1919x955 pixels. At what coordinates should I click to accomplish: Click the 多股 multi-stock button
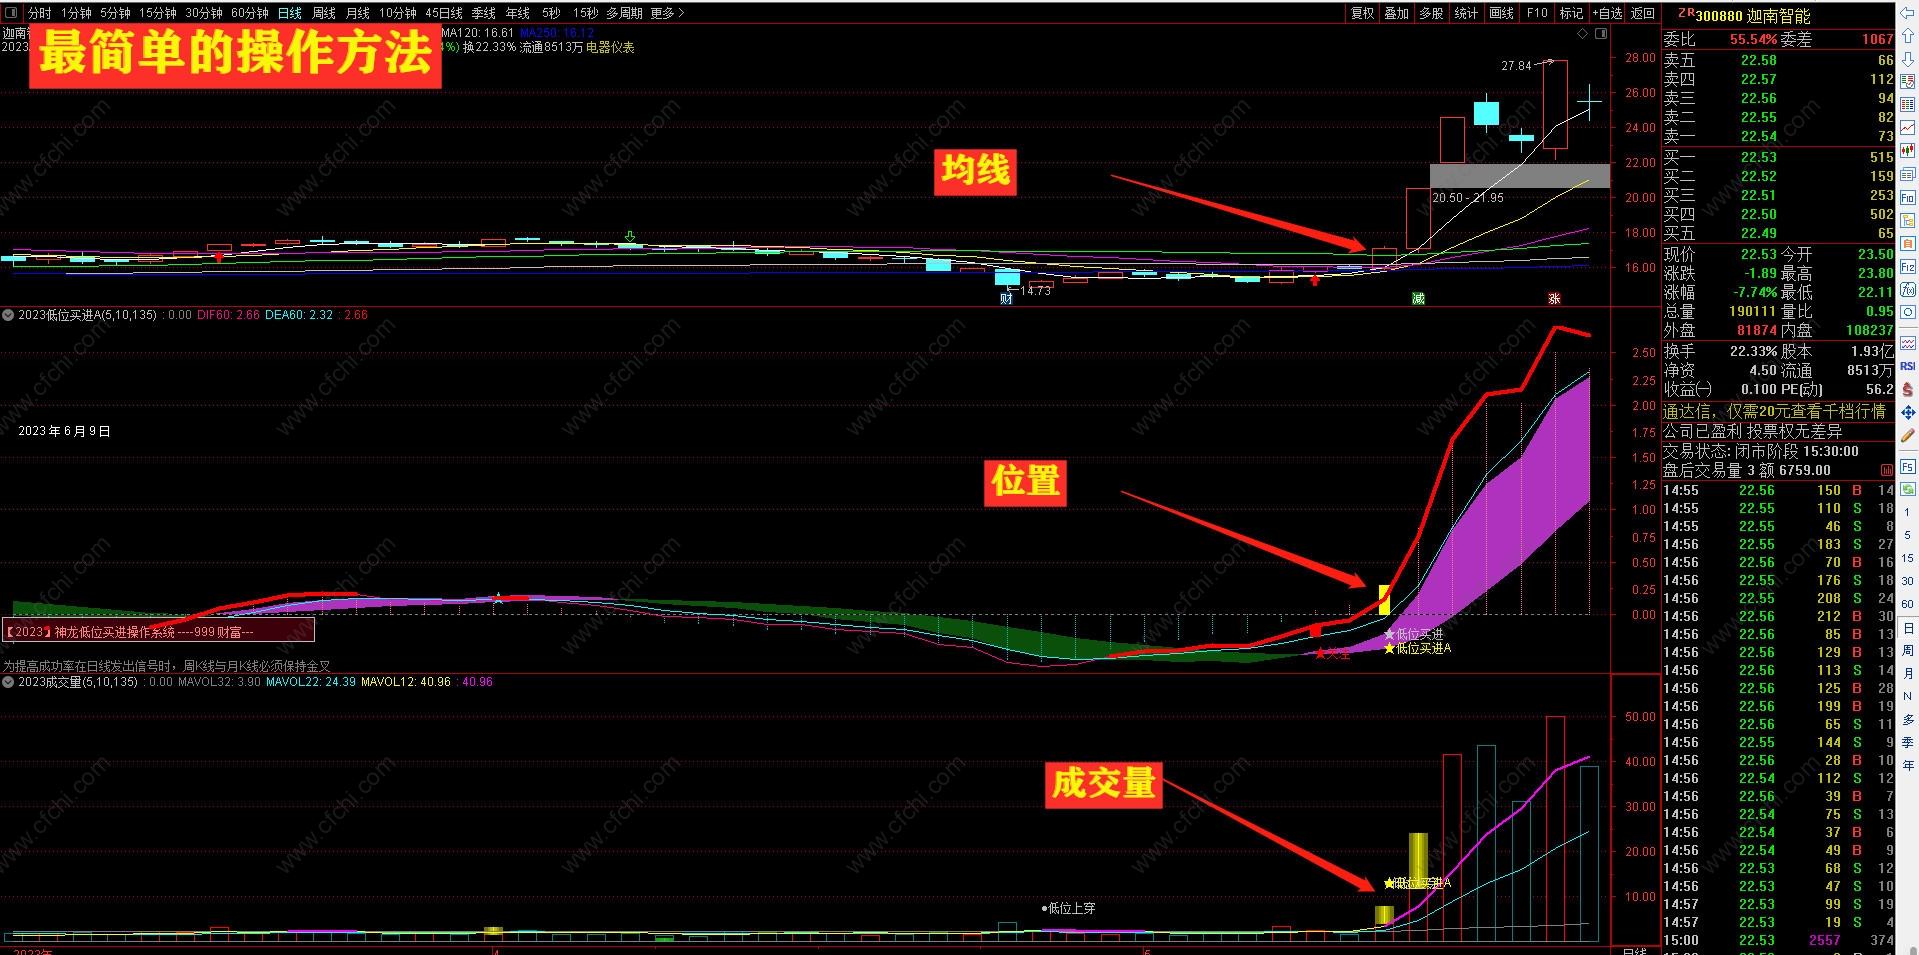click(x=1431, y=13)
